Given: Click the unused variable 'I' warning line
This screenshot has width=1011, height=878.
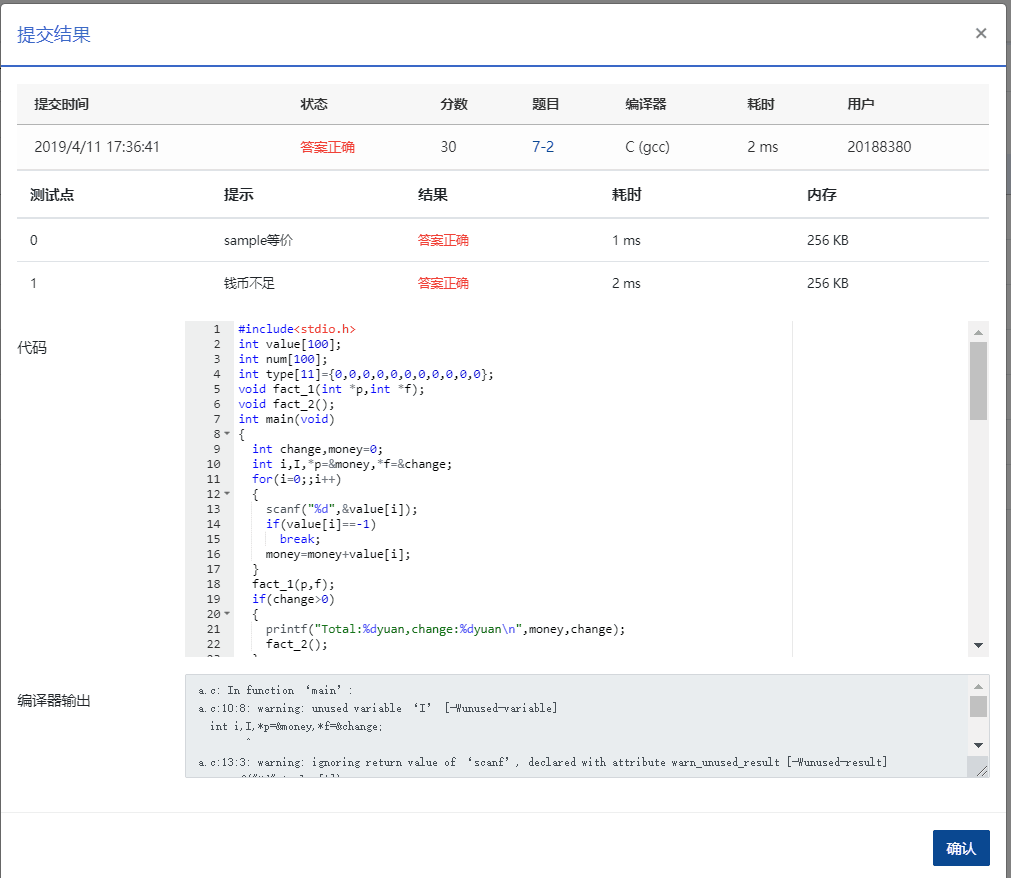Looking at the screenshot, I should pyautogui.click(x=377, y=708).
